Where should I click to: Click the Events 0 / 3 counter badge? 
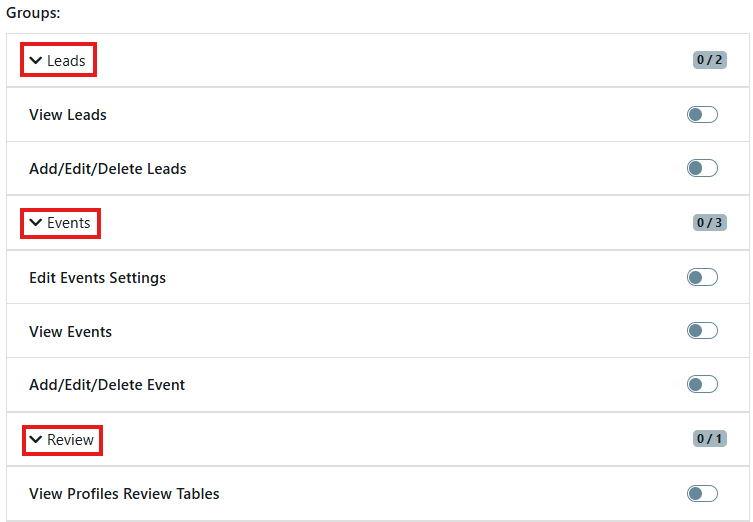tap(710, 222)
